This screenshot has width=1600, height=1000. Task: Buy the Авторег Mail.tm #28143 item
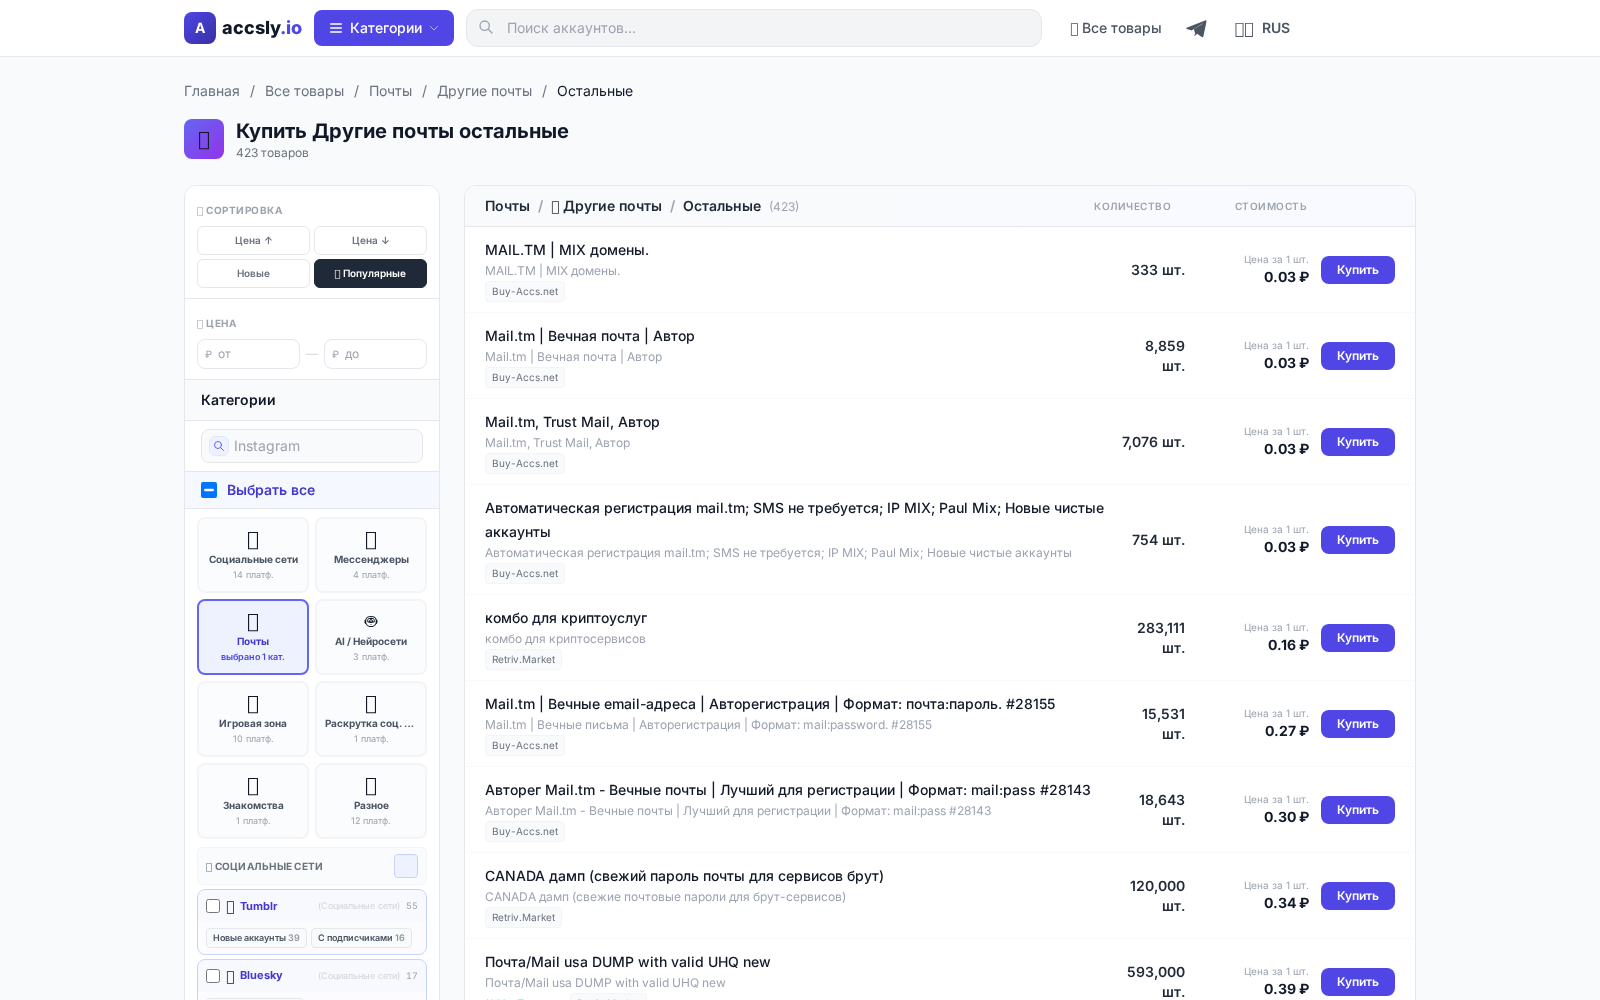[1357, 810]
